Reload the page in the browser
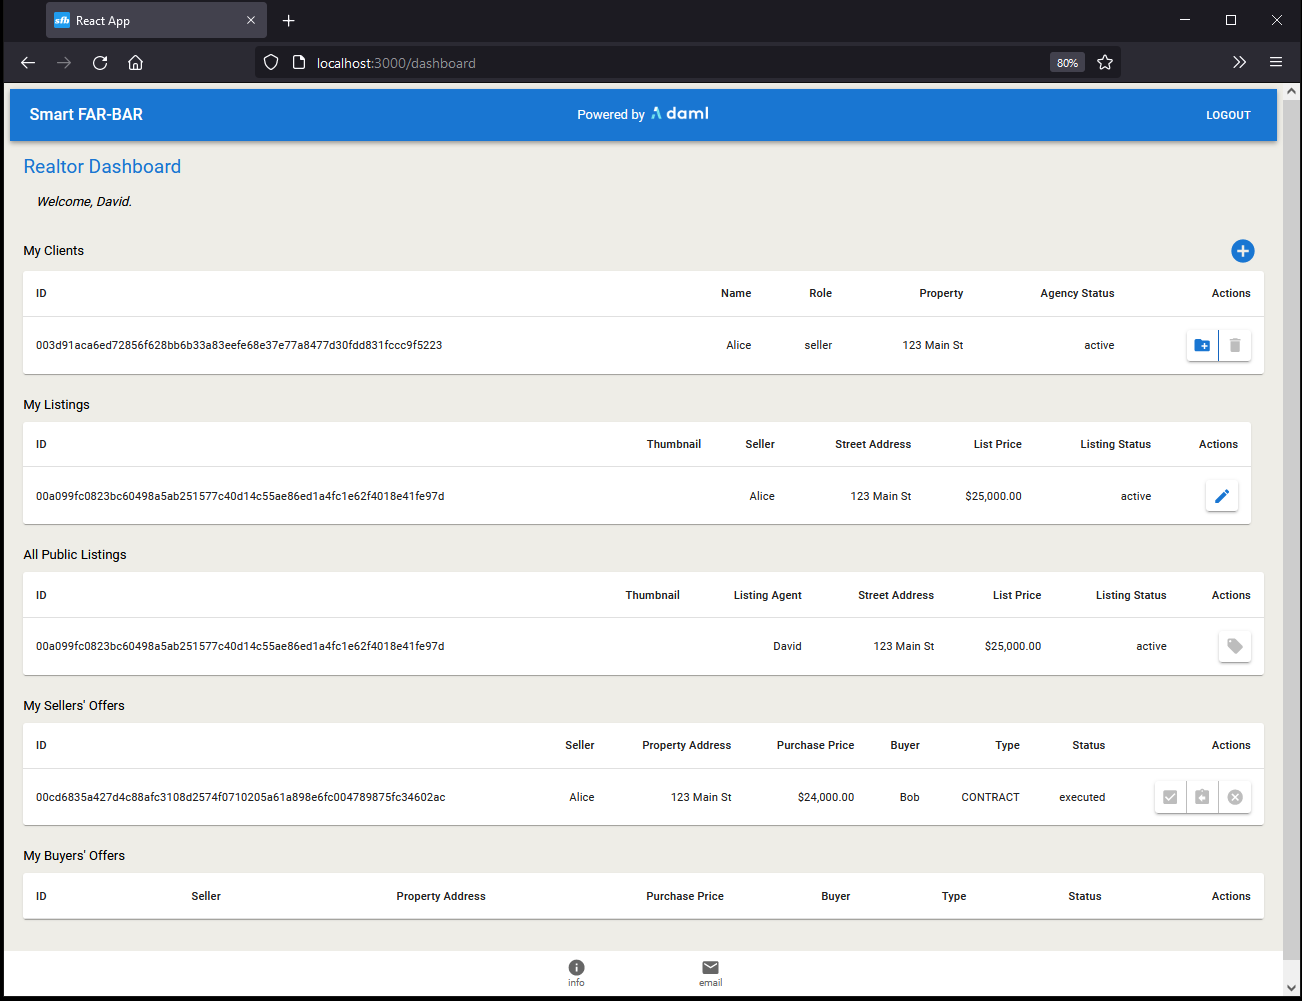Screen dimensions: 1302x1001 pos(100,62)
